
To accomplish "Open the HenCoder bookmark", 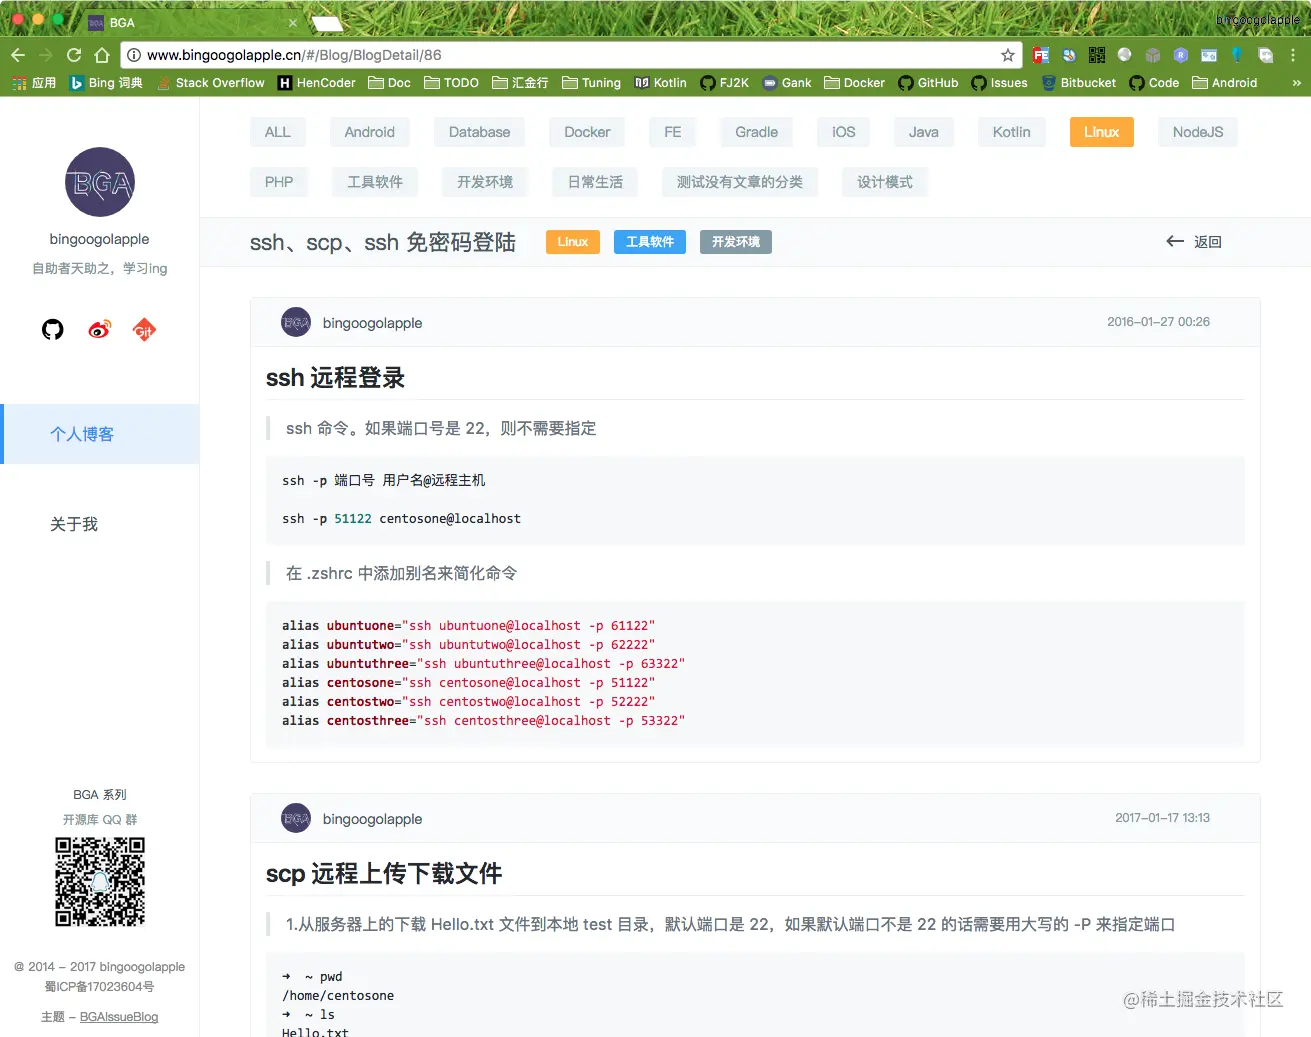I will pos(316,83).
